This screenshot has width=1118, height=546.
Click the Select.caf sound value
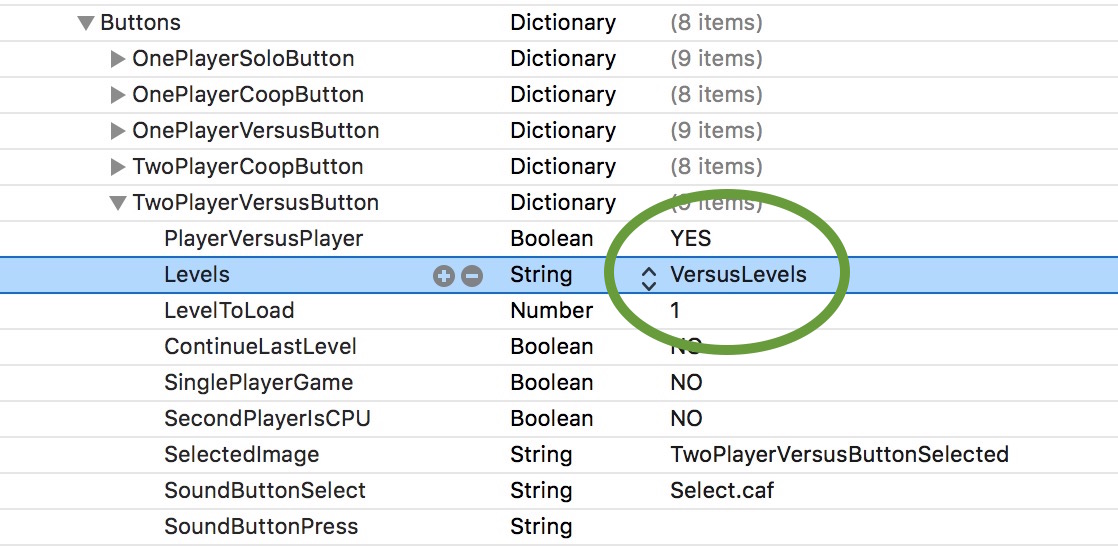click(722, 491)
